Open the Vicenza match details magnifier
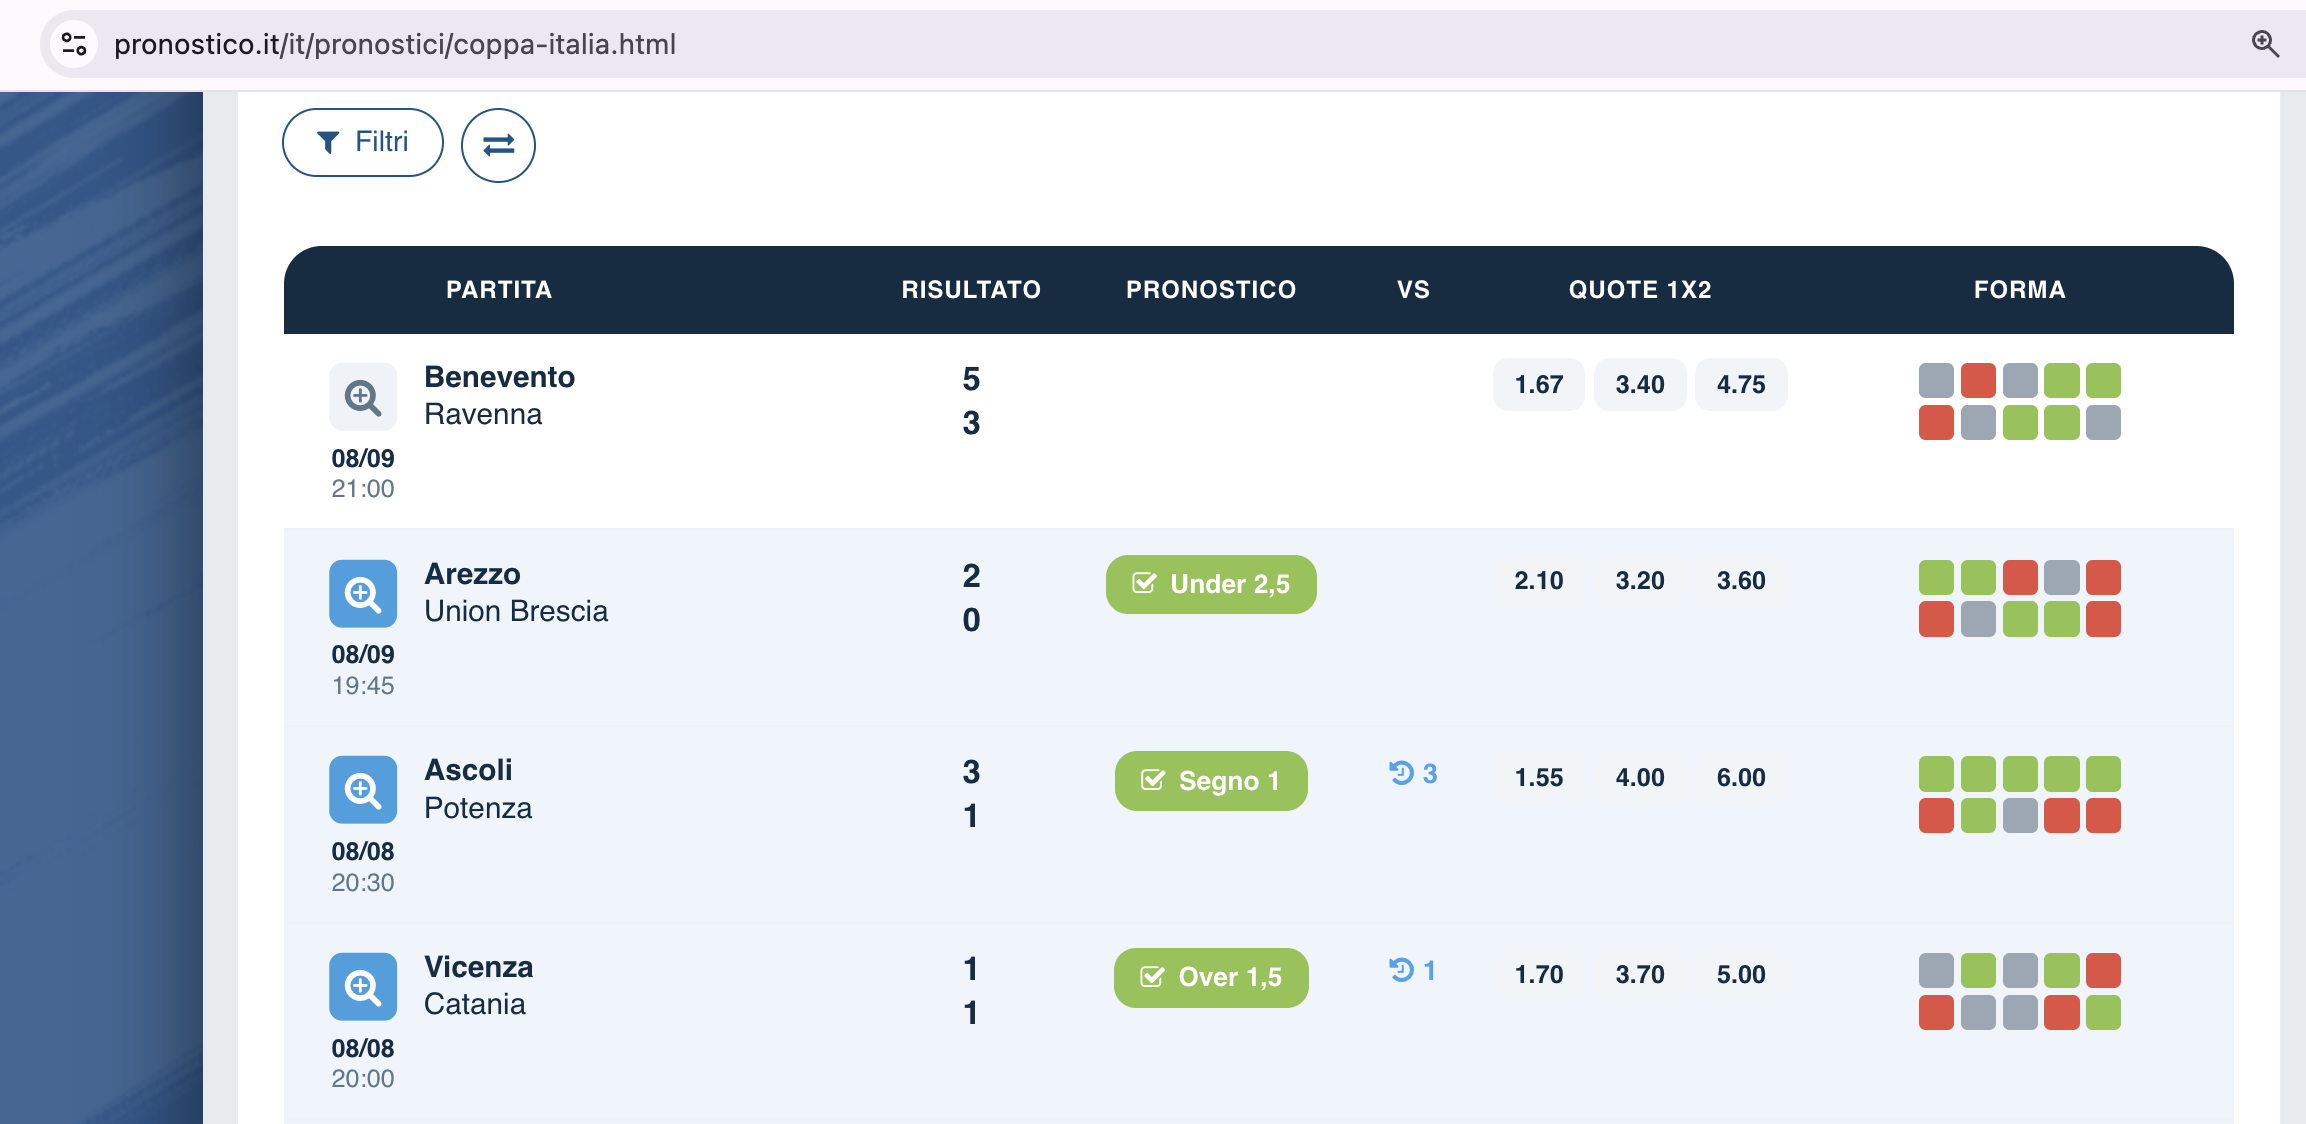 (x=363, y=987)
